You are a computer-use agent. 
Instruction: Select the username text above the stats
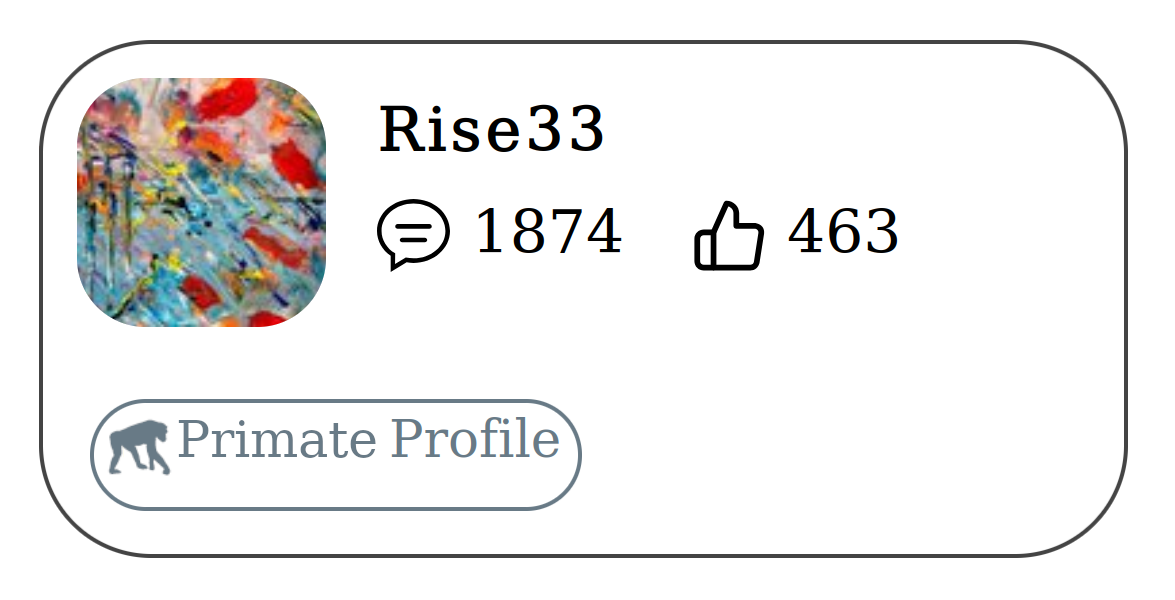coord(491,130)
